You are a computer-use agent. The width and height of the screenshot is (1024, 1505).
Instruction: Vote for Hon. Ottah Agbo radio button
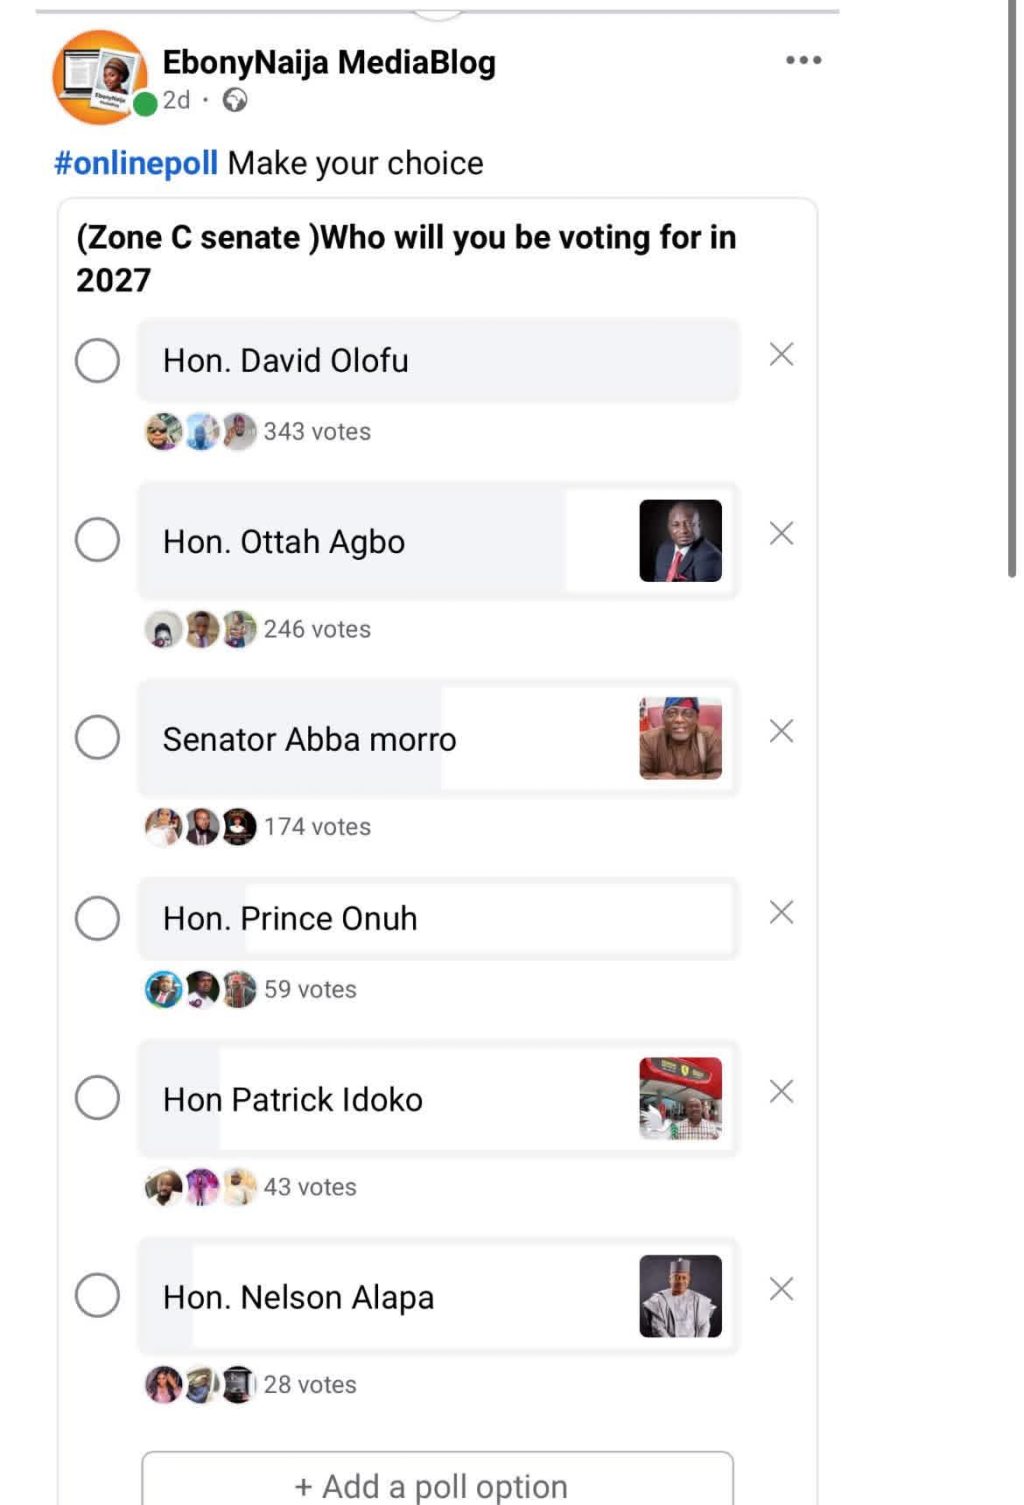click(x=97, y=540)
